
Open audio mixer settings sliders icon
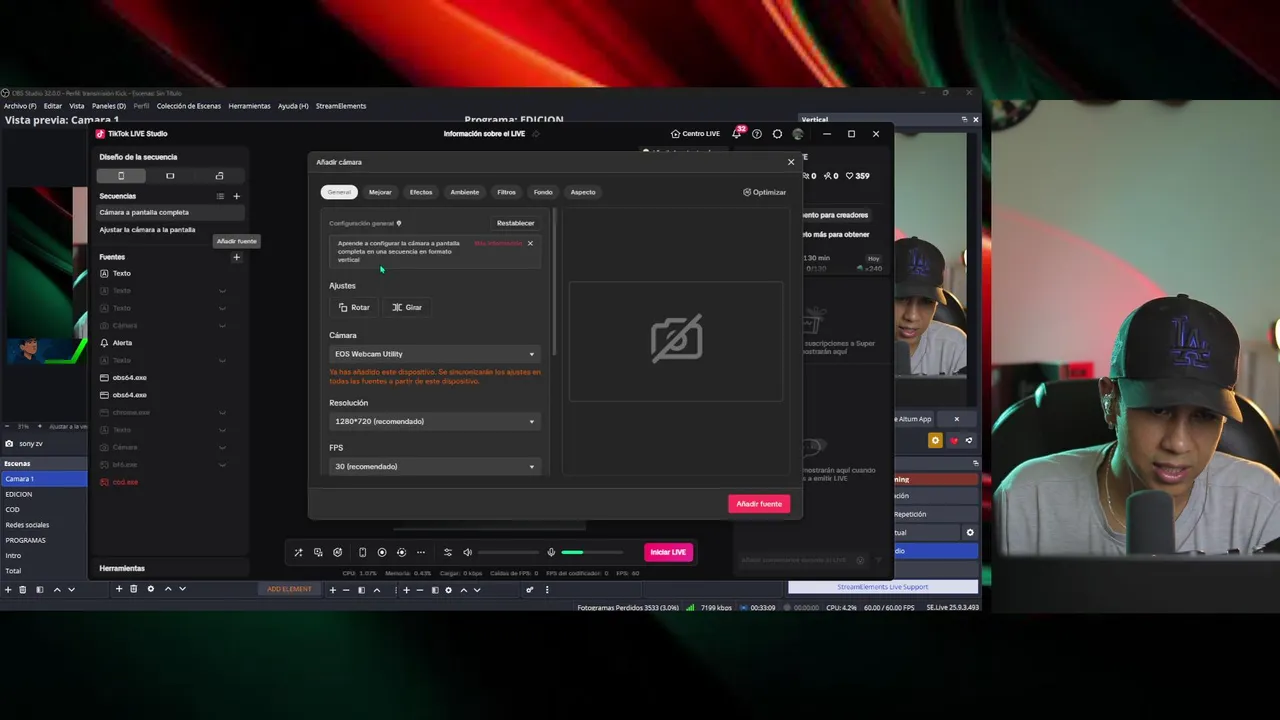(x=448, y=552)
